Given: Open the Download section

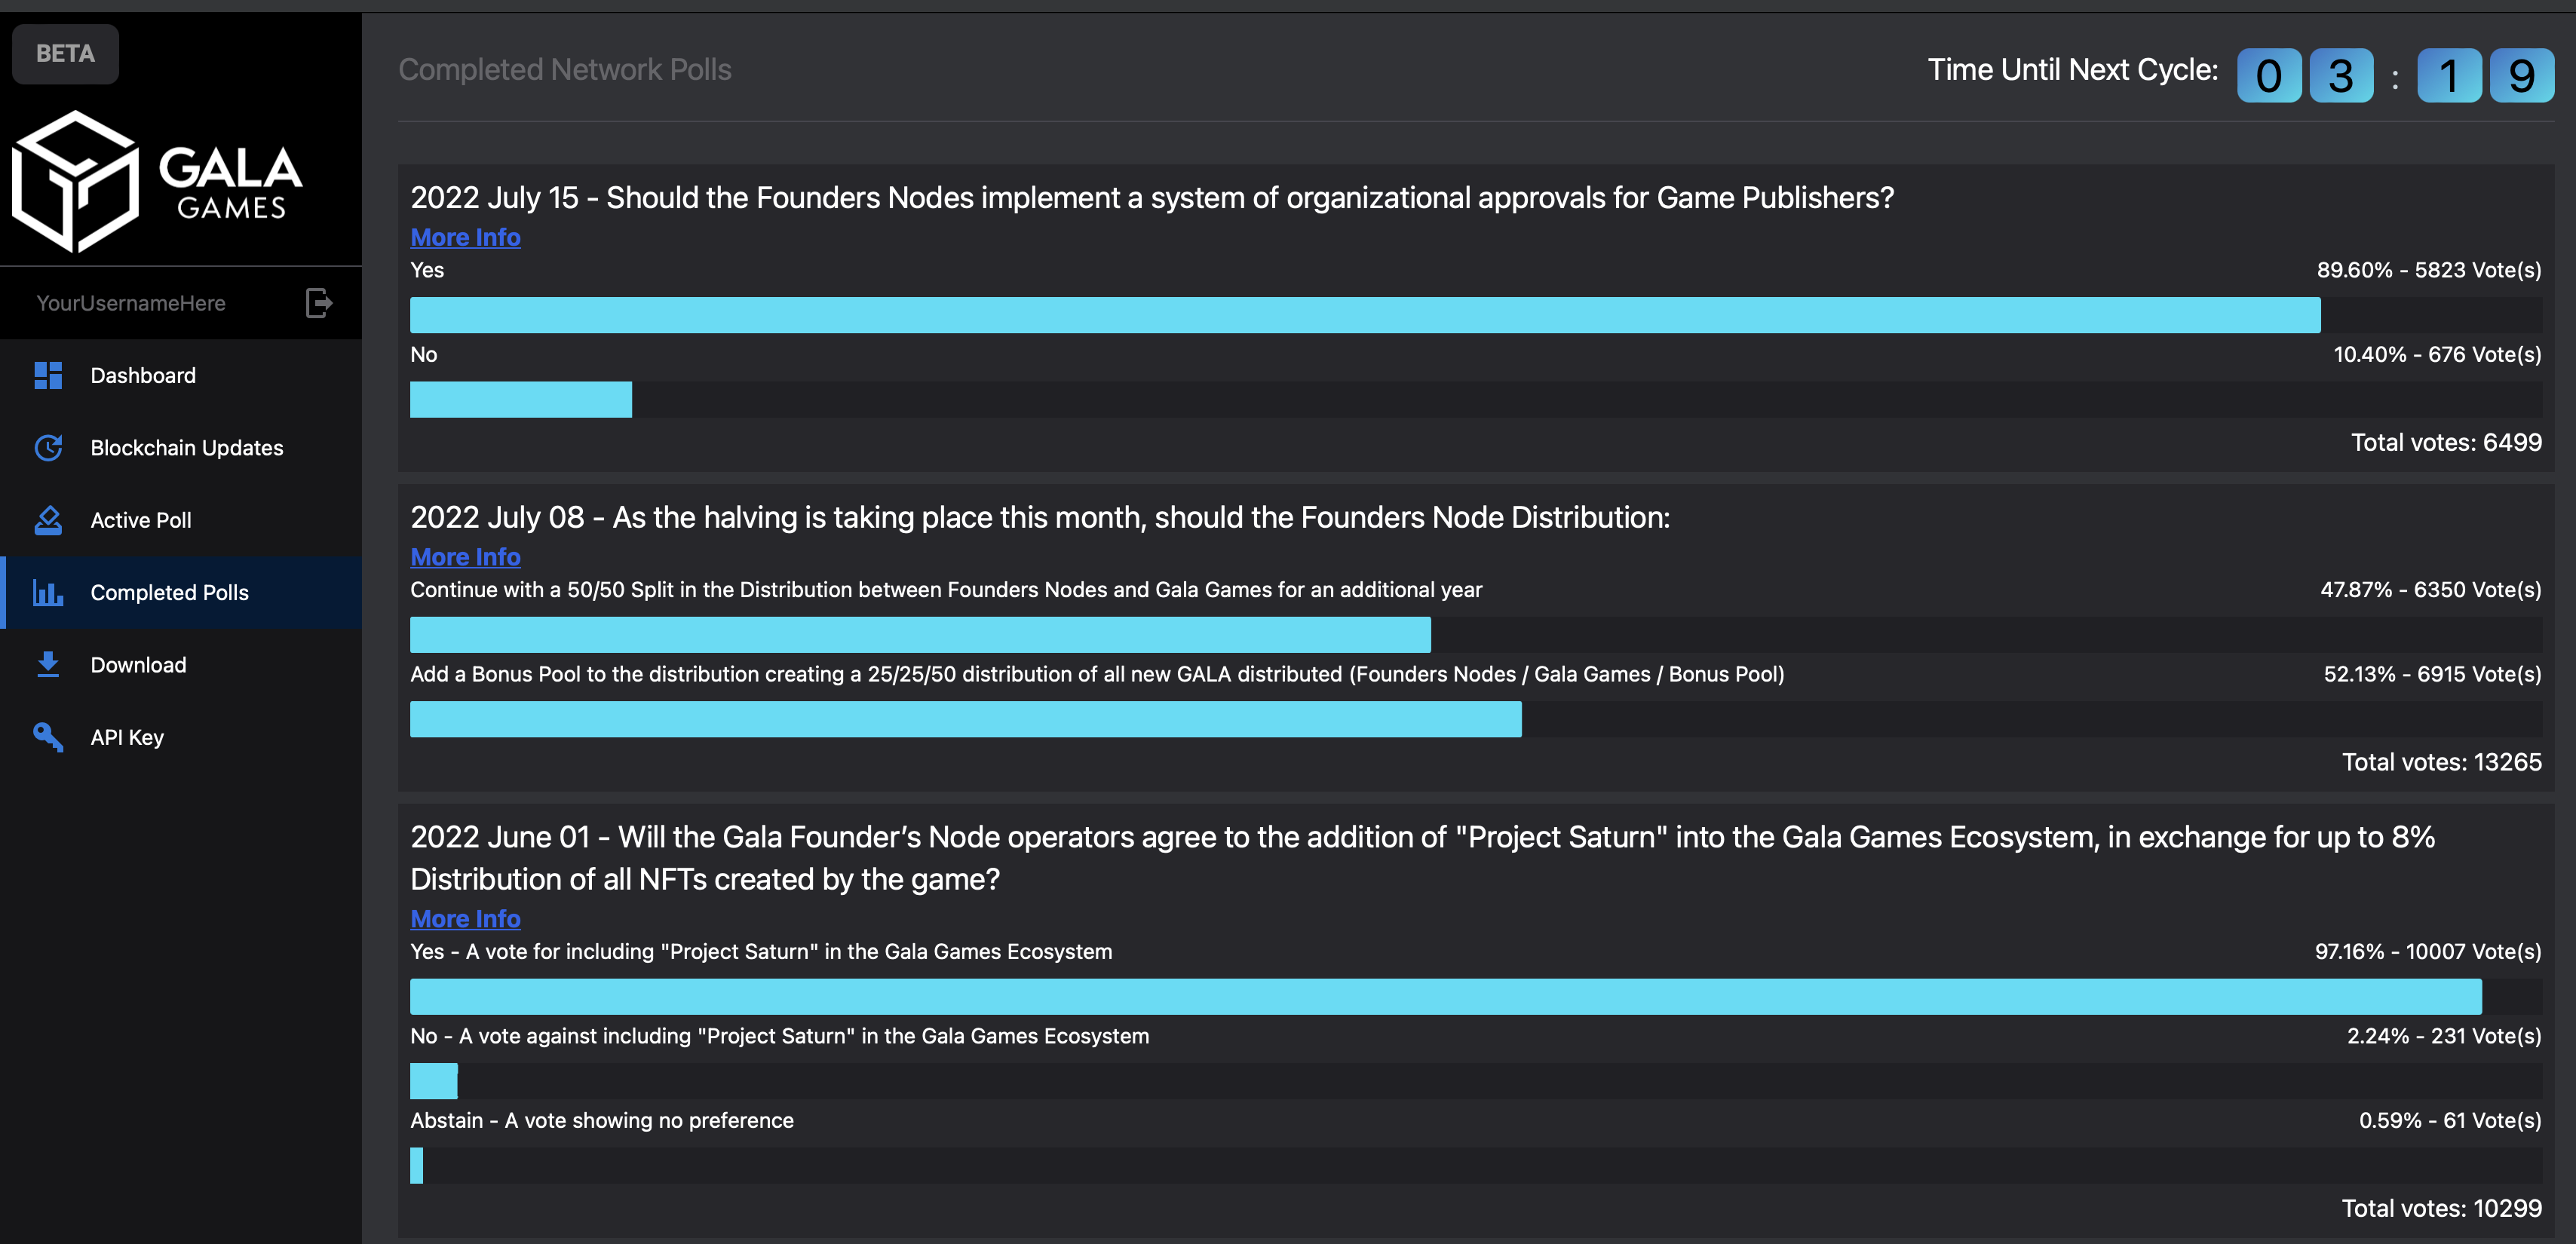Looking at the screenshot, I should click(x=182, y=664).
